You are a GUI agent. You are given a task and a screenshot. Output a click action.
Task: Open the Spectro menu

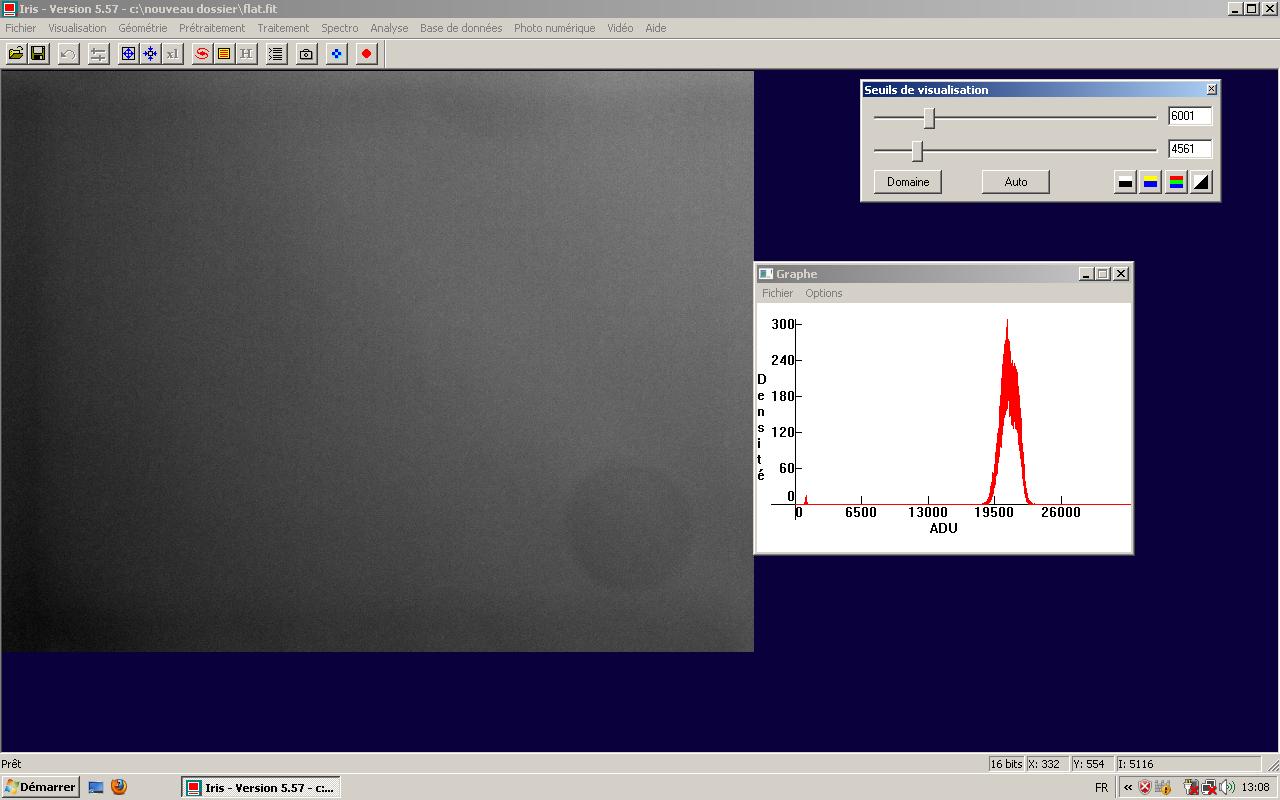tap(340, 28)
